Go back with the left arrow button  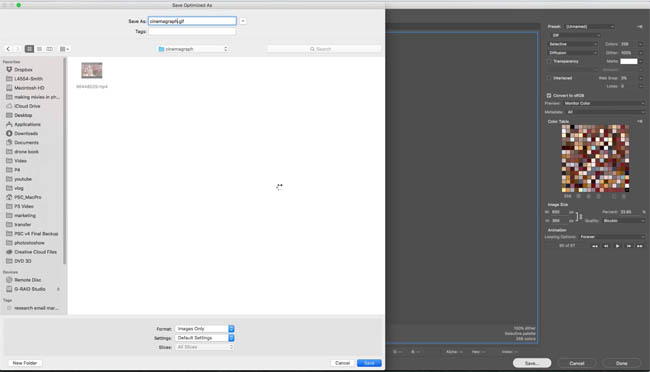point(8,49)
